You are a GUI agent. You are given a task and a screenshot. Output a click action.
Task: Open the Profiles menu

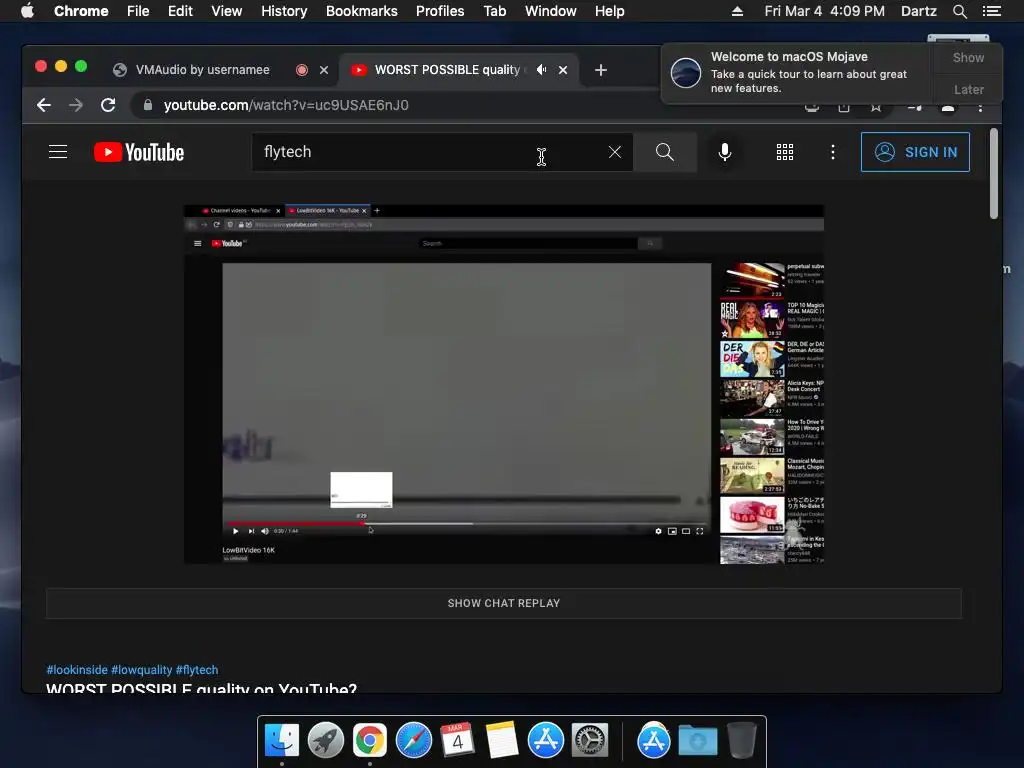click(x=440, y=11)
